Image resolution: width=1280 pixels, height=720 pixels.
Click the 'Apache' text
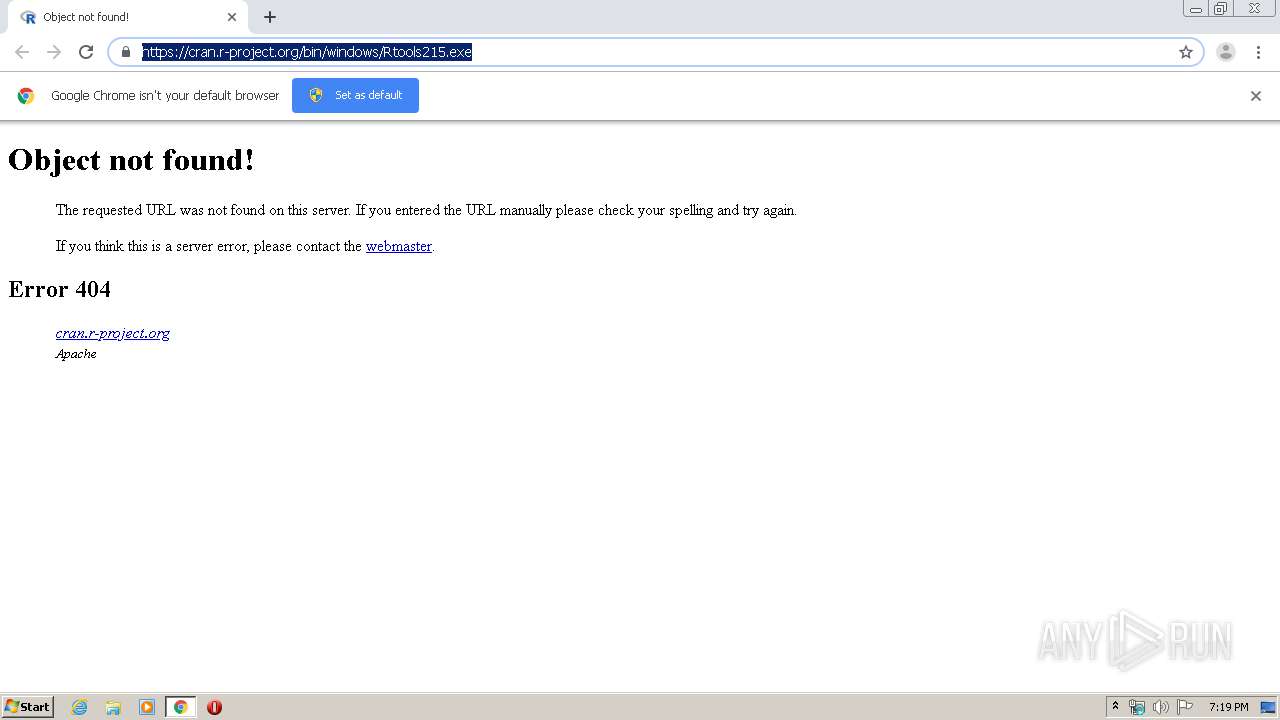point(76,354)
